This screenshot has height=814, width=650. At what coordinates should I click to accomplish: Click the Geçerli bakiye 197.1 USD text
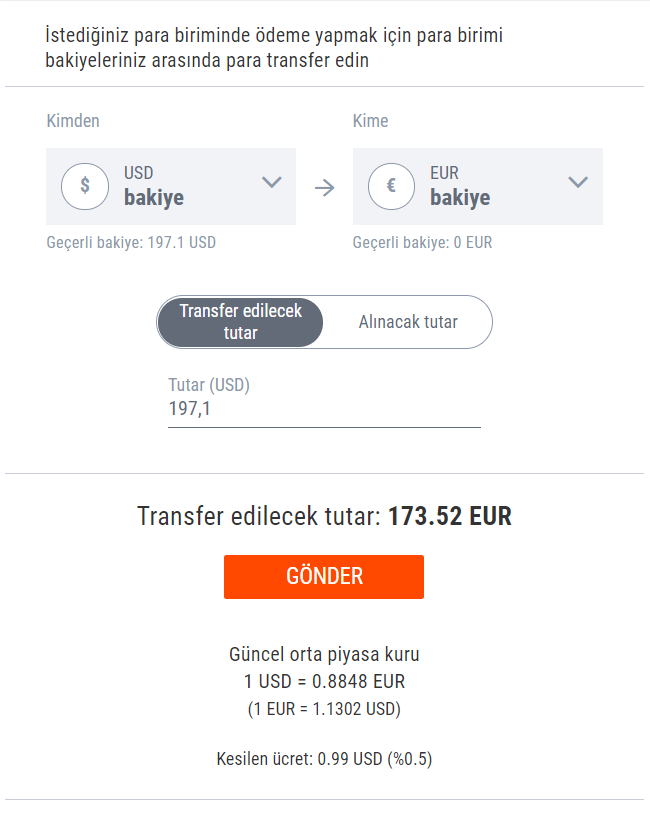(131, 242)
